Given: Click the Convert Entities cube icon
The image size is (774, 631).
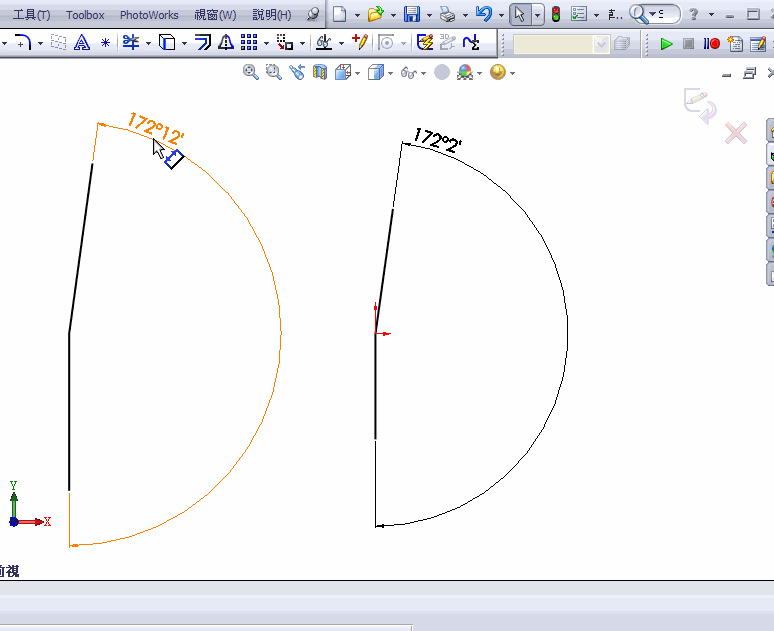Looking at the screenshot, I should click(167, 43).
